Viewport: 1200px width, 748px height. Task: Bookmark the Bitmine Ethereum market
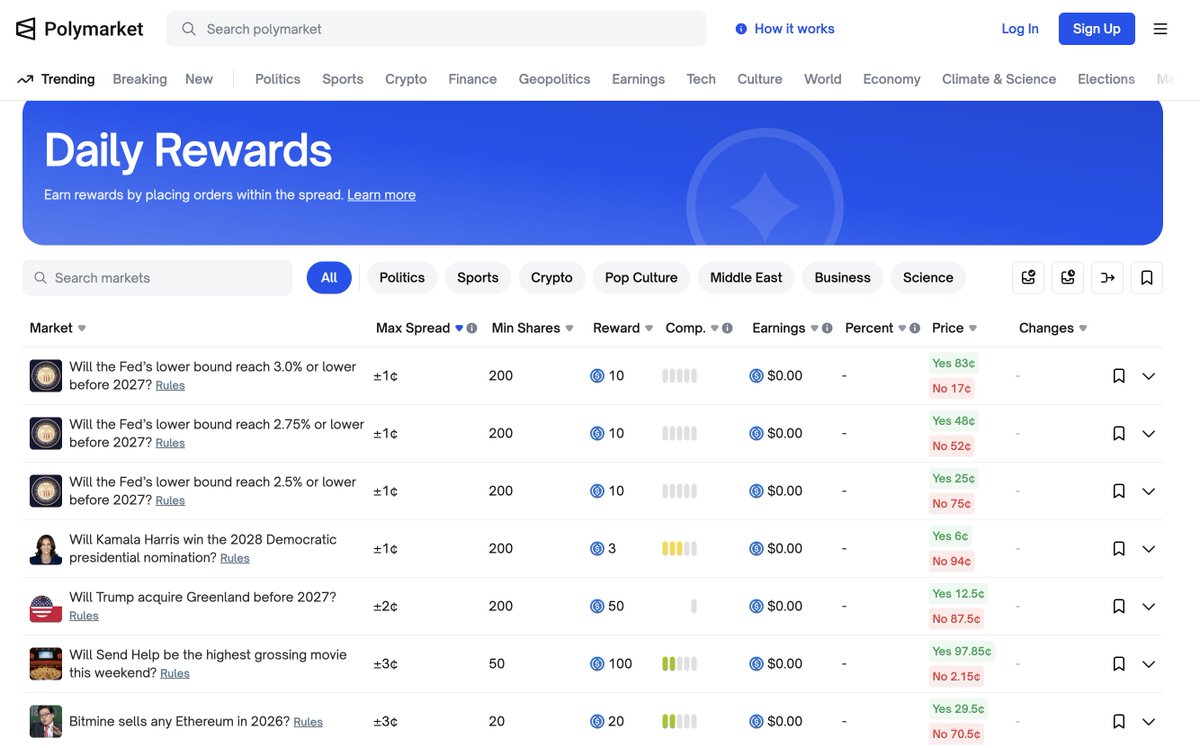point(1119,721)
